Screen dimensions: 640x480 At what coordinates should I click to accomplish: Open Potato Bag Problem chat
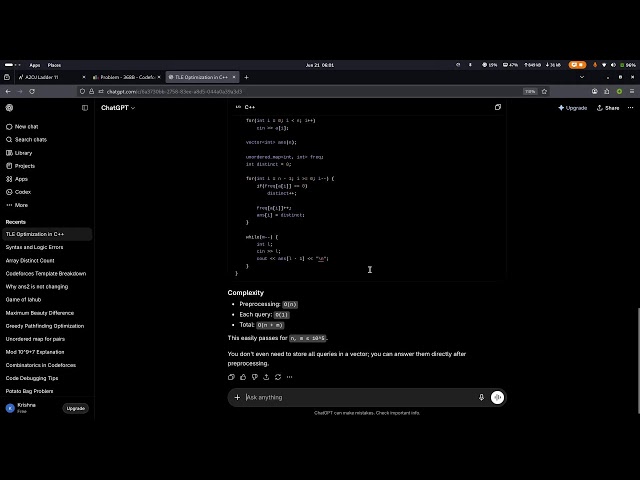click(47, 391)
